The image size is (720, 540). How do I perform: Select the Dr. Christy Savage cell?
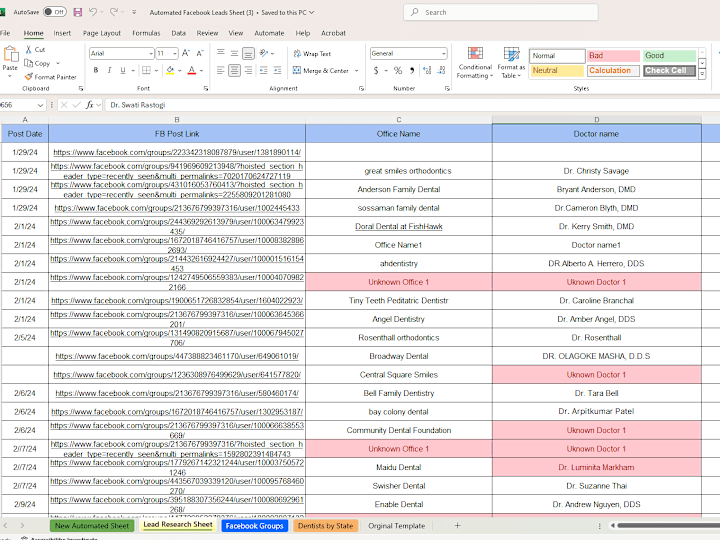[x=596, y=171]
